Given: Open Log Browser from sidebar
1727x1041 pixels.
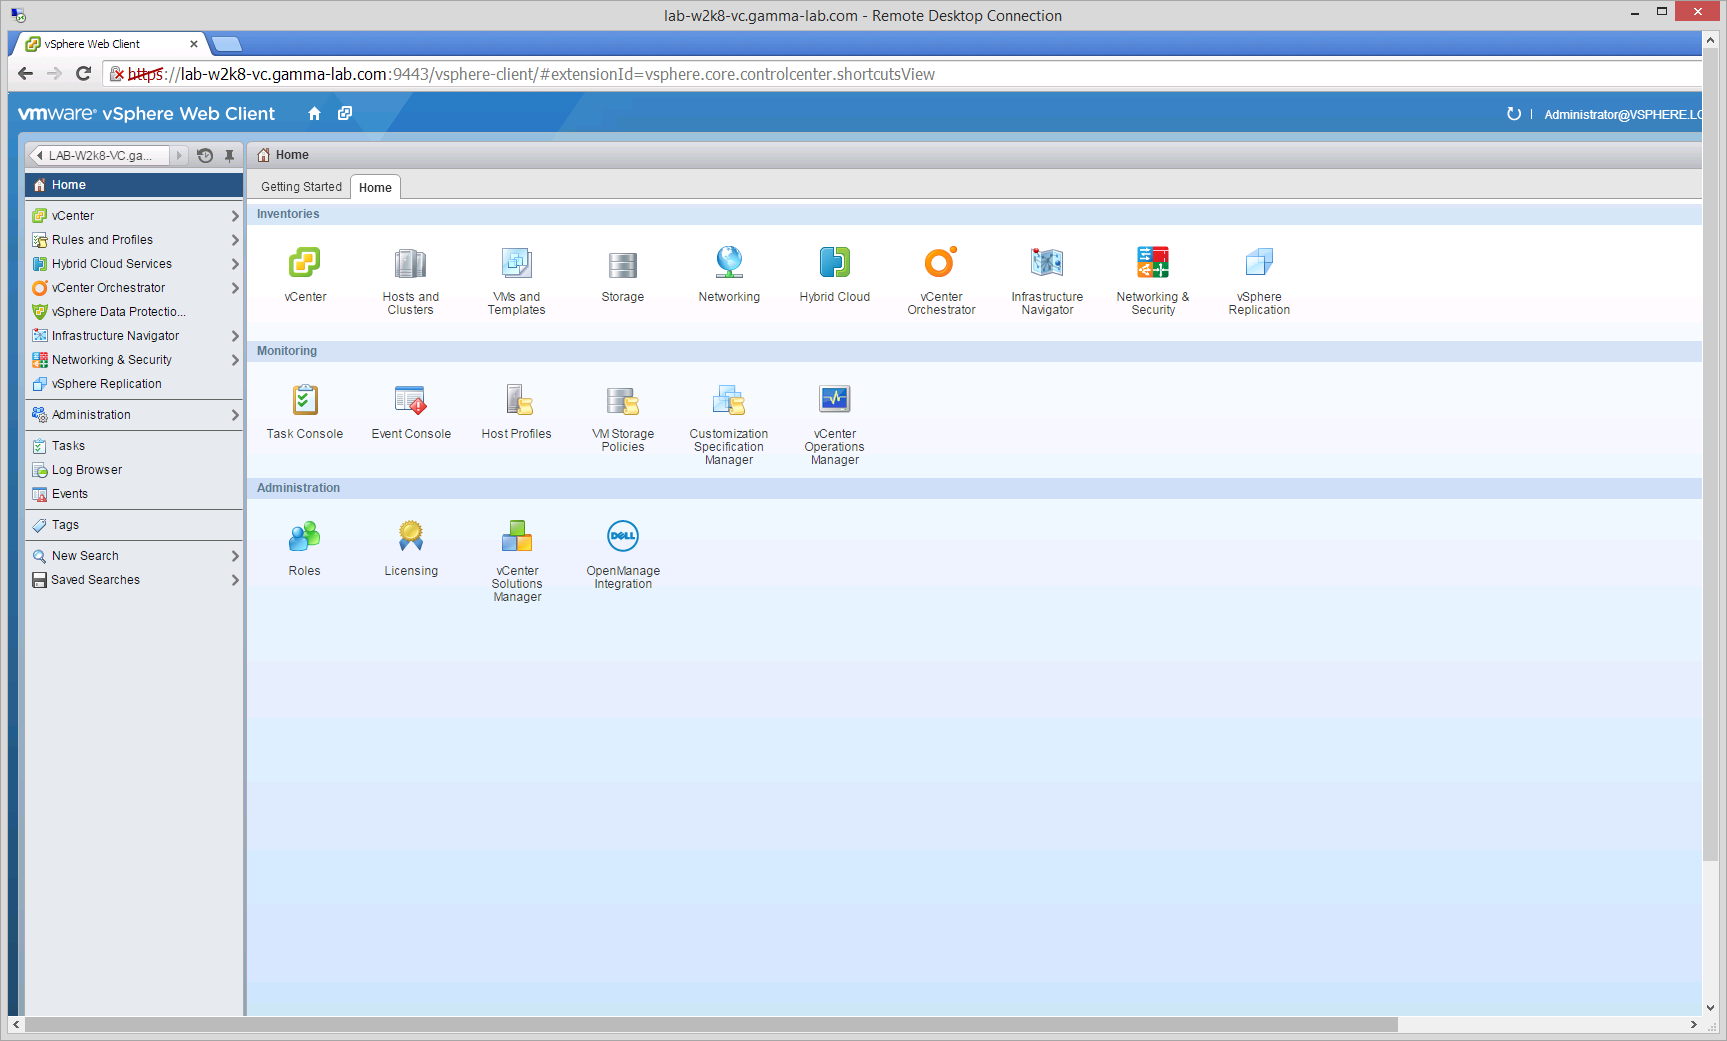Looking at the screenshot, I should 87,470.
